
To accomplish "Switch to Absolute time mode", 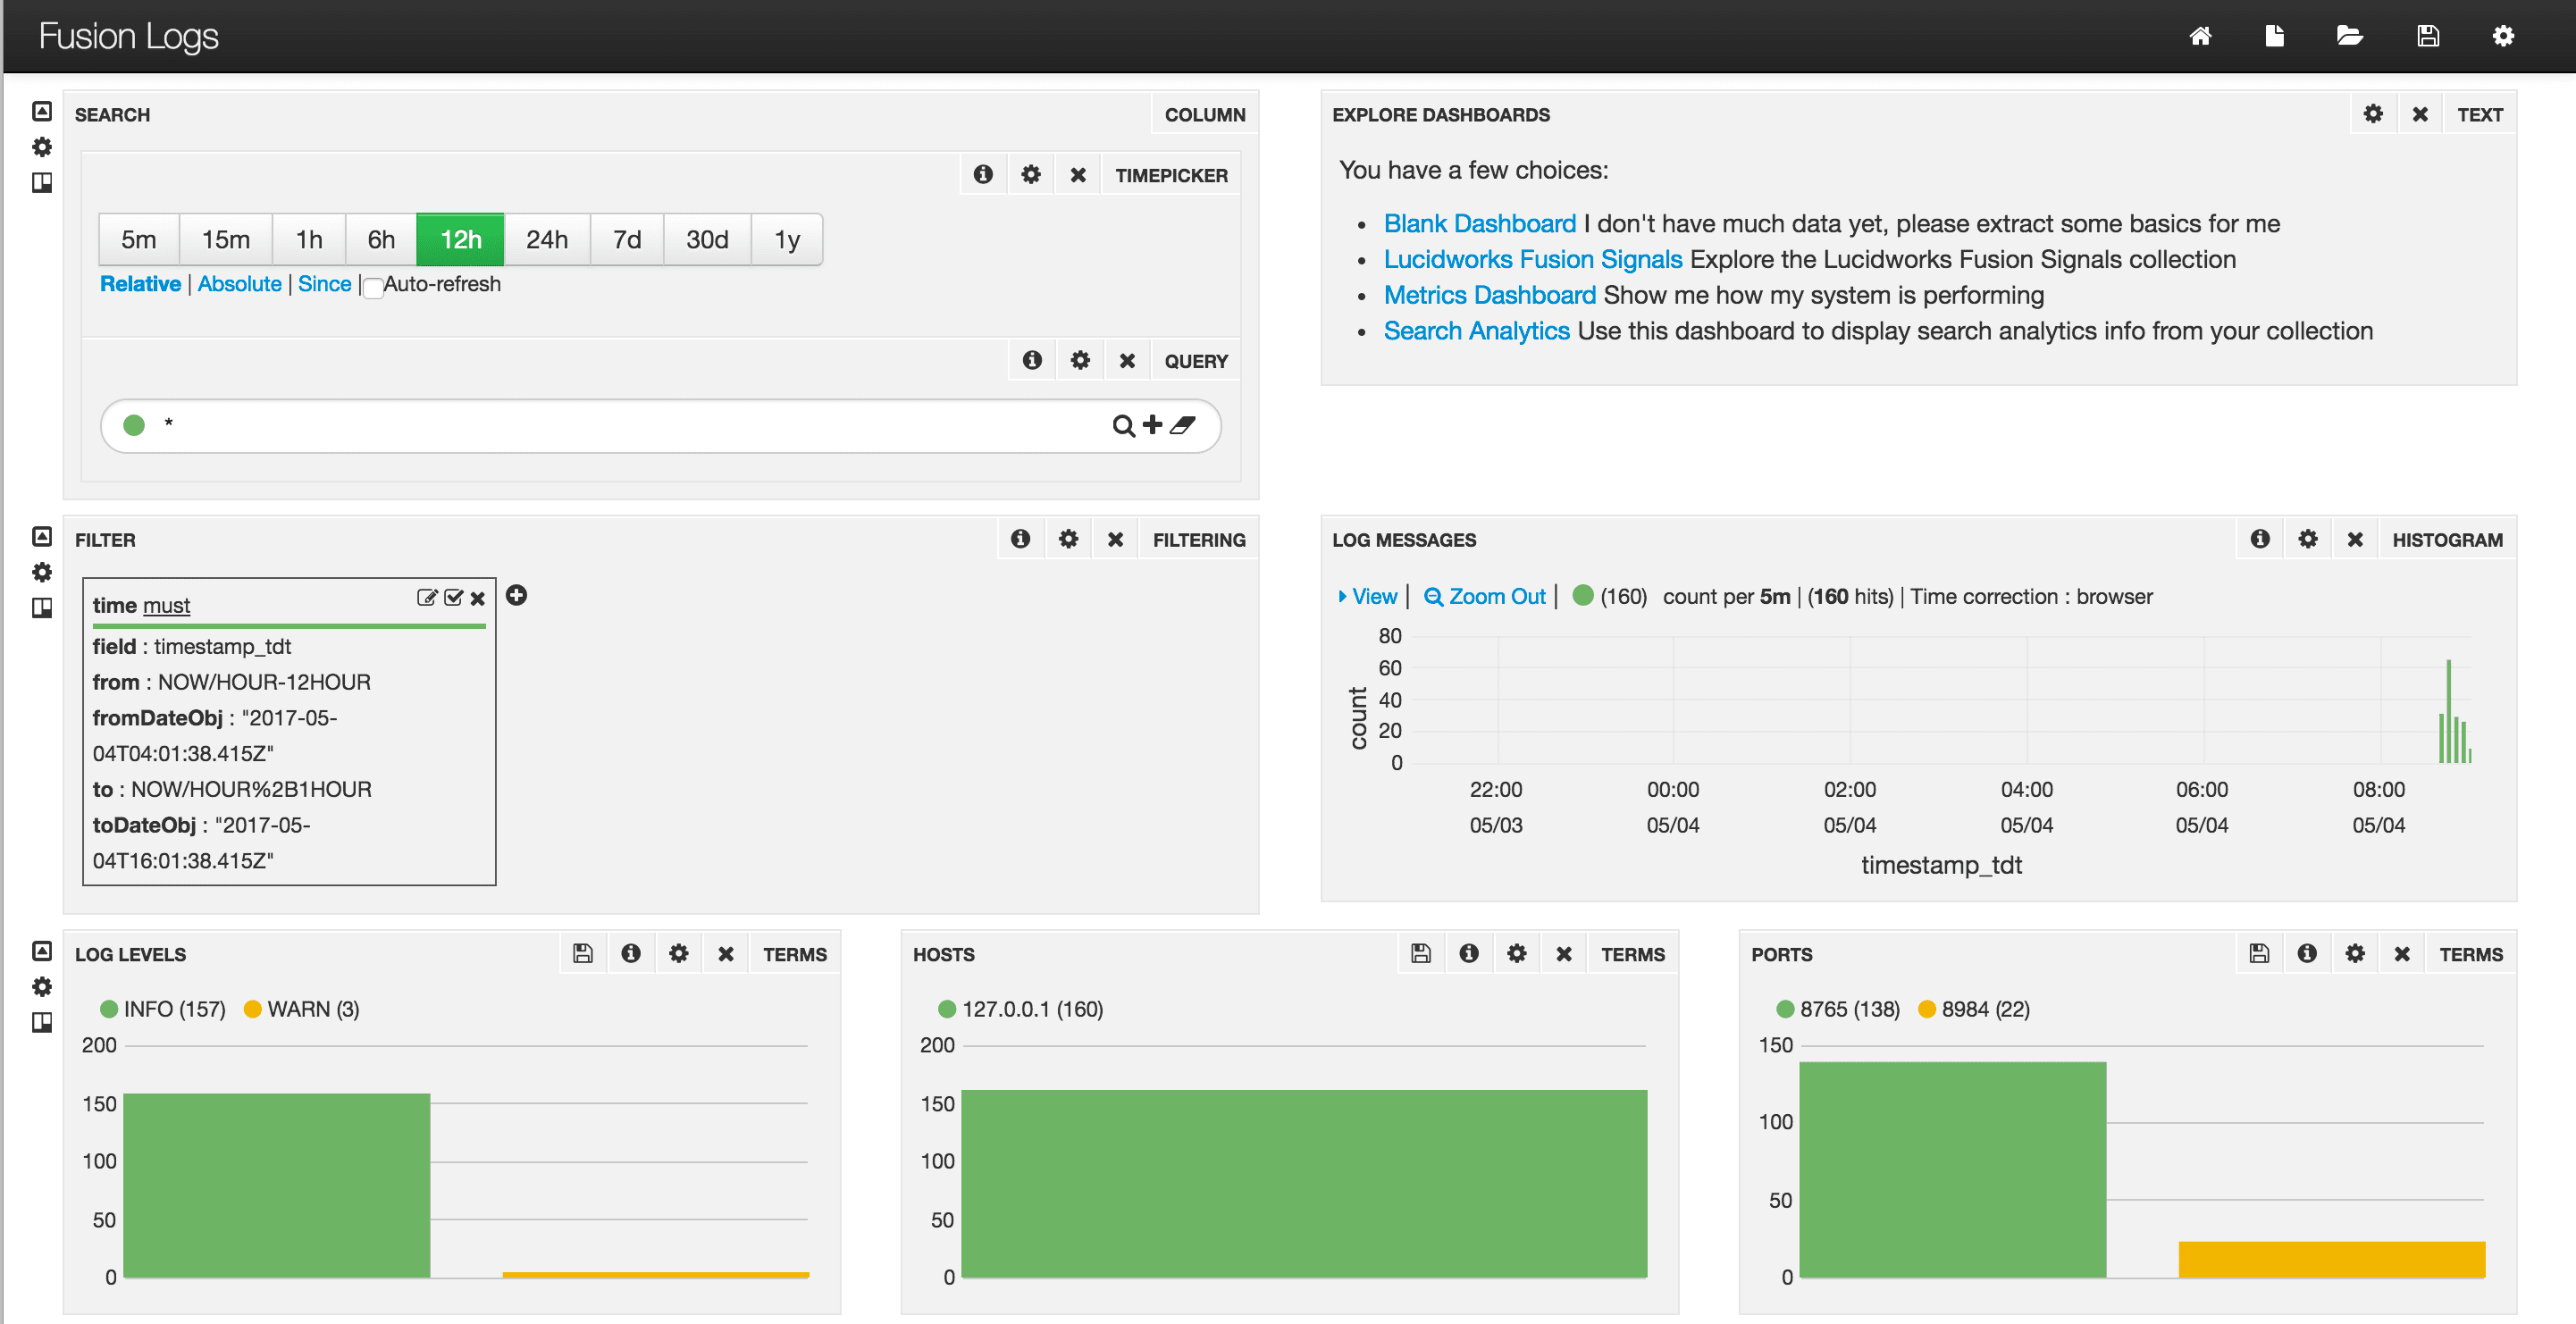I will (239, 284).
